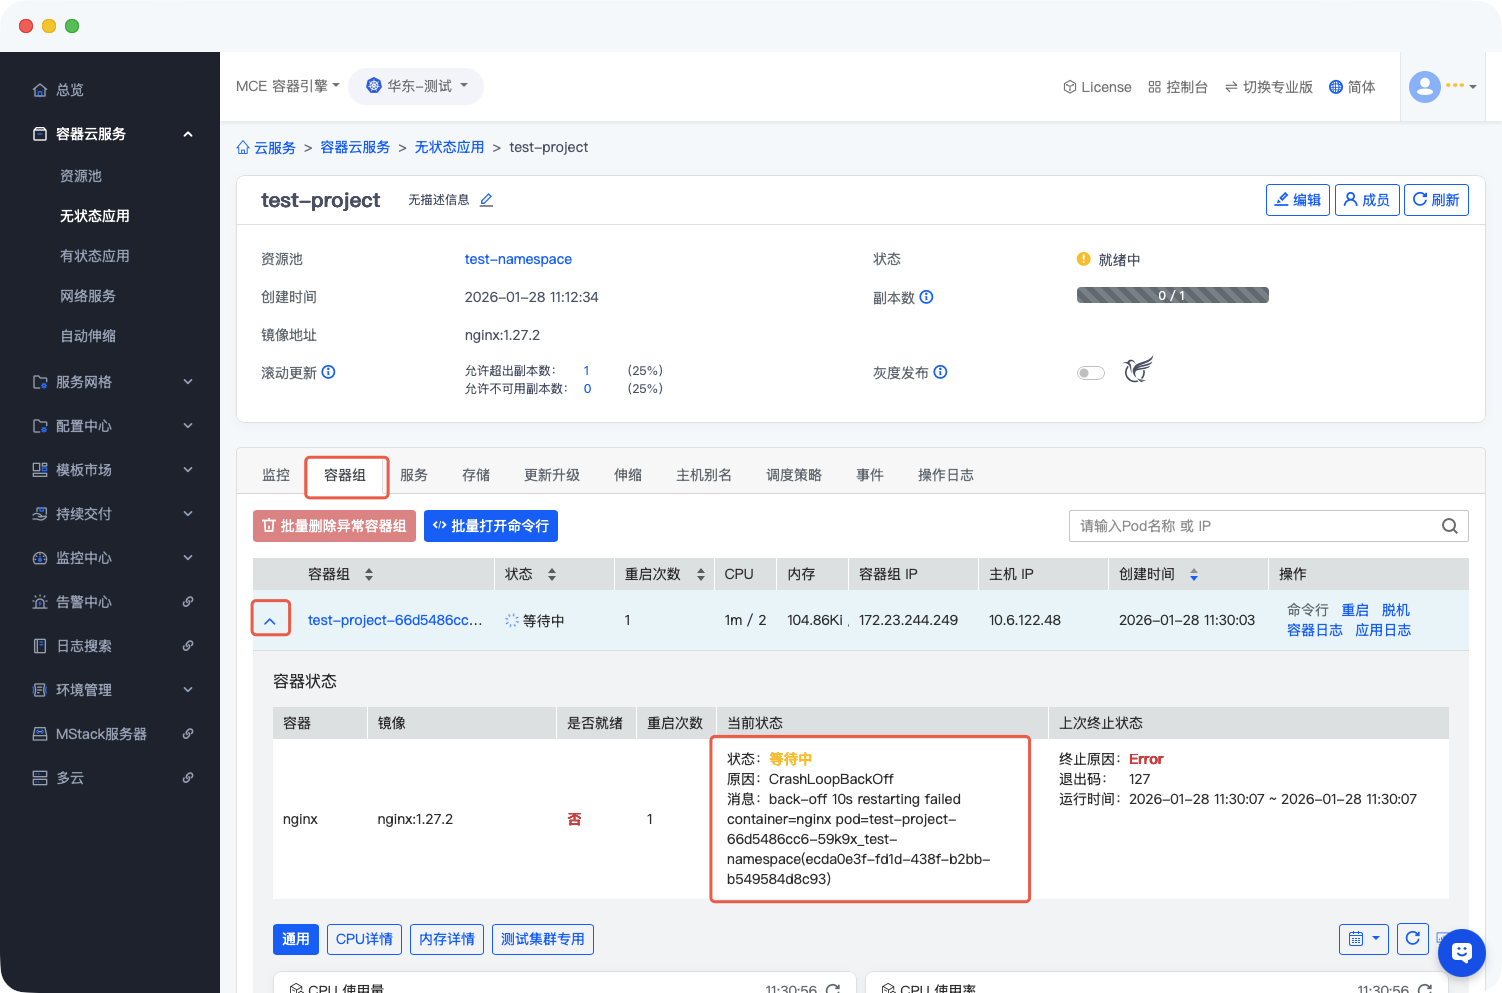
Task: Click the refresh icon beside calendar button
Action: coord(1412,938)
